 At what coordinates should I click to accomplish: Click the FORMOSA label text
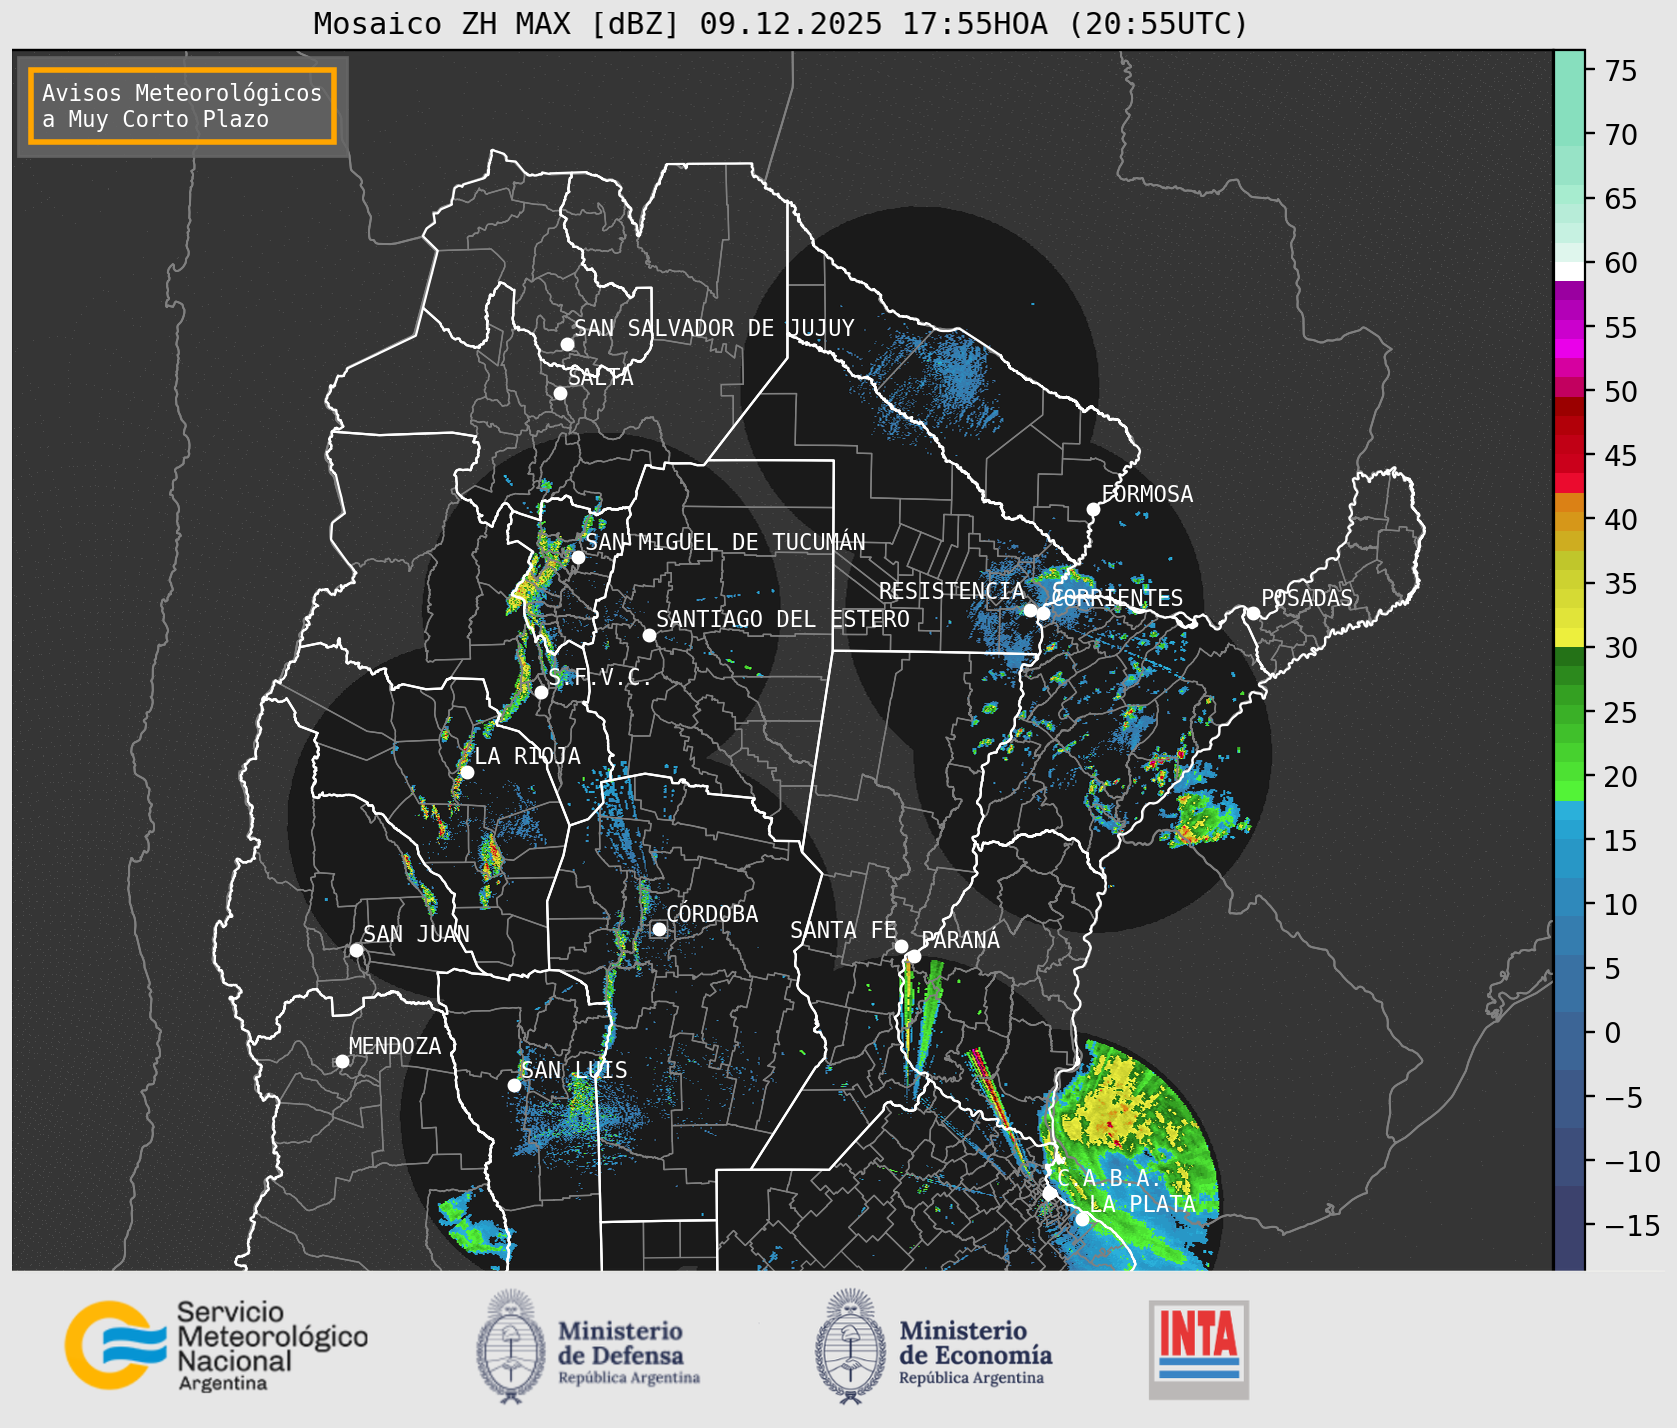coord(1147,494)
